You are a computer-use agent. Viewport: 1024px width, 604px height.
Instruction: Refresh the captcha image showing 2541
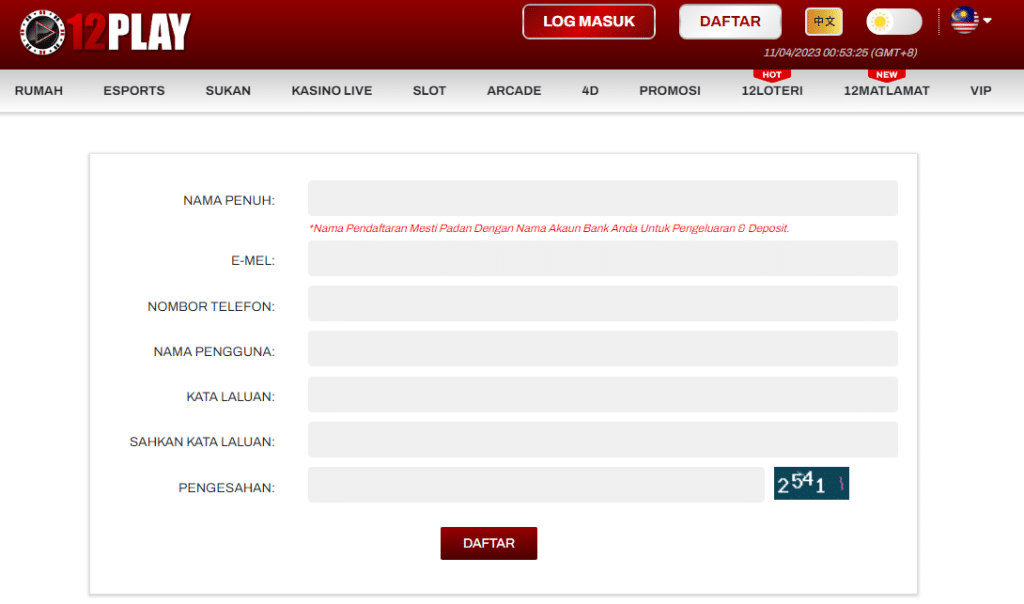(x=811, y=483)
